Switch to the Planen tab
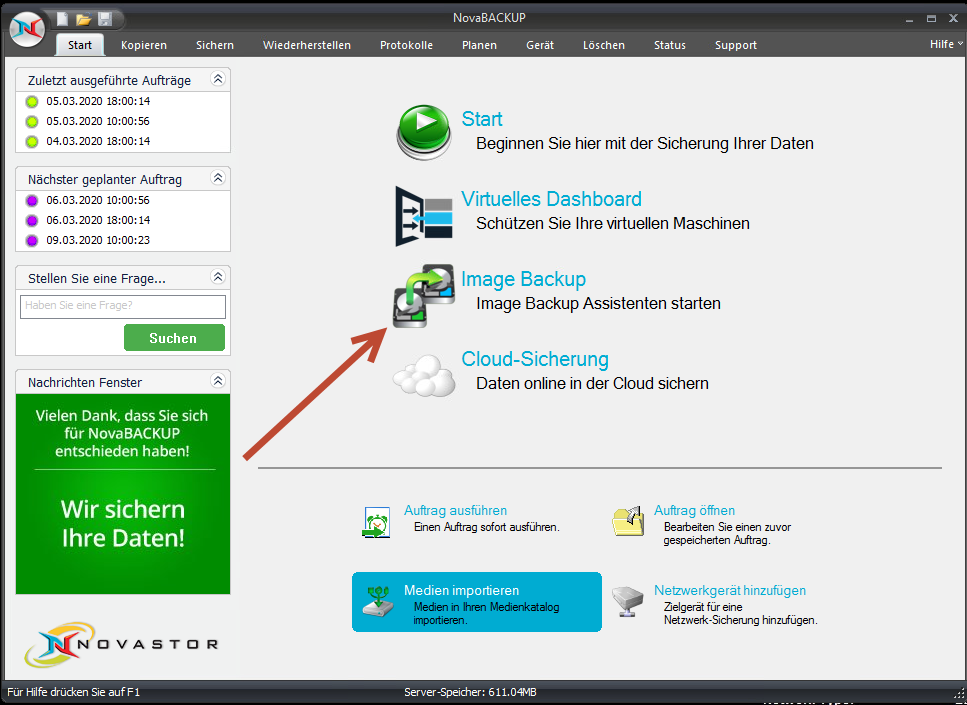The width and height of the screenshot is (967, 705). (479, 45)
